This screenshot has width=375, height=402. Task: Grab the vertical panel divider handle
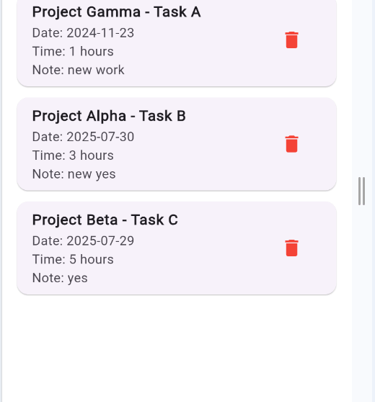(x=362, y=191)
